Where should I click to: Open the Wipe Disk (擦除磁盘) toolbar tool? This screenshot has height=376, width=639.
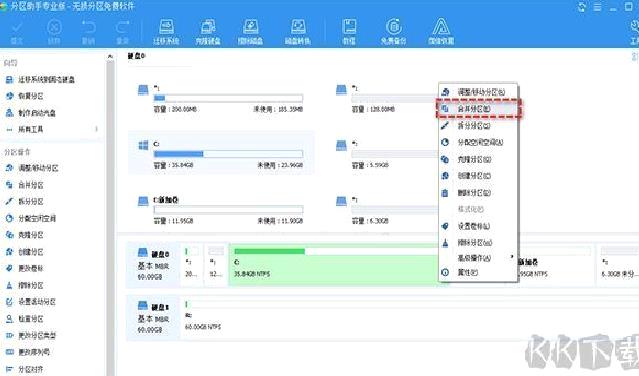(x=251, y=31)
